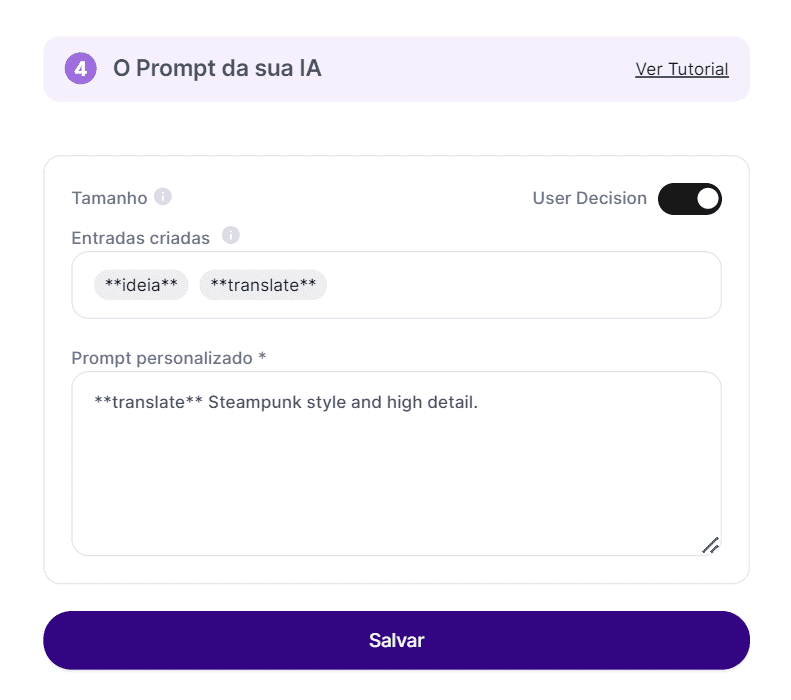Select the **translate** input chip

[x=263, y=285]
